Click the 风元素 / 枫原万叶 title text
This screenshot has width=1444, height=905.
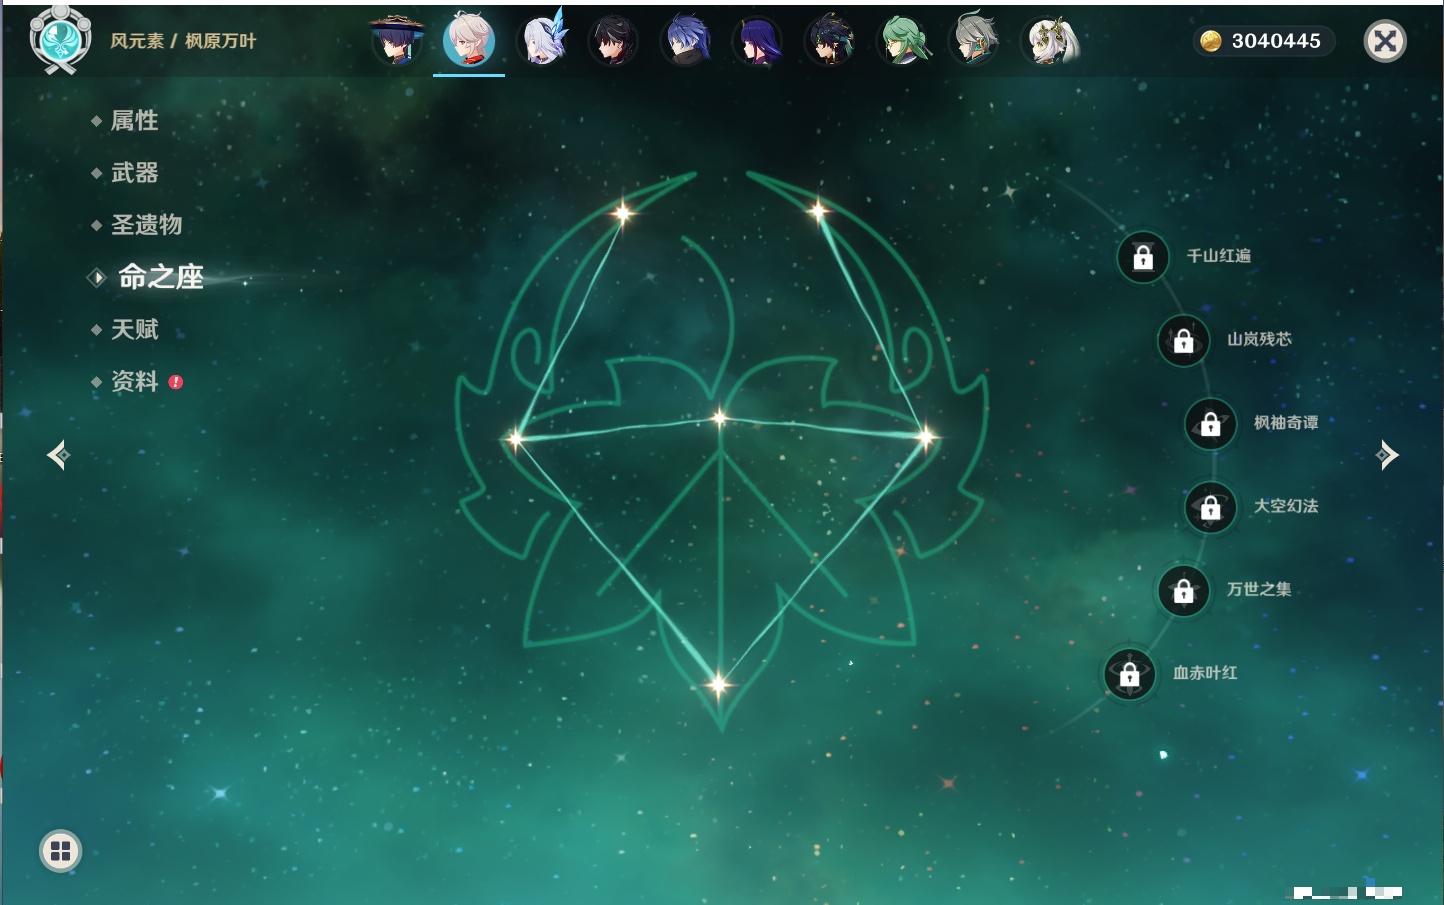[183, 41]
